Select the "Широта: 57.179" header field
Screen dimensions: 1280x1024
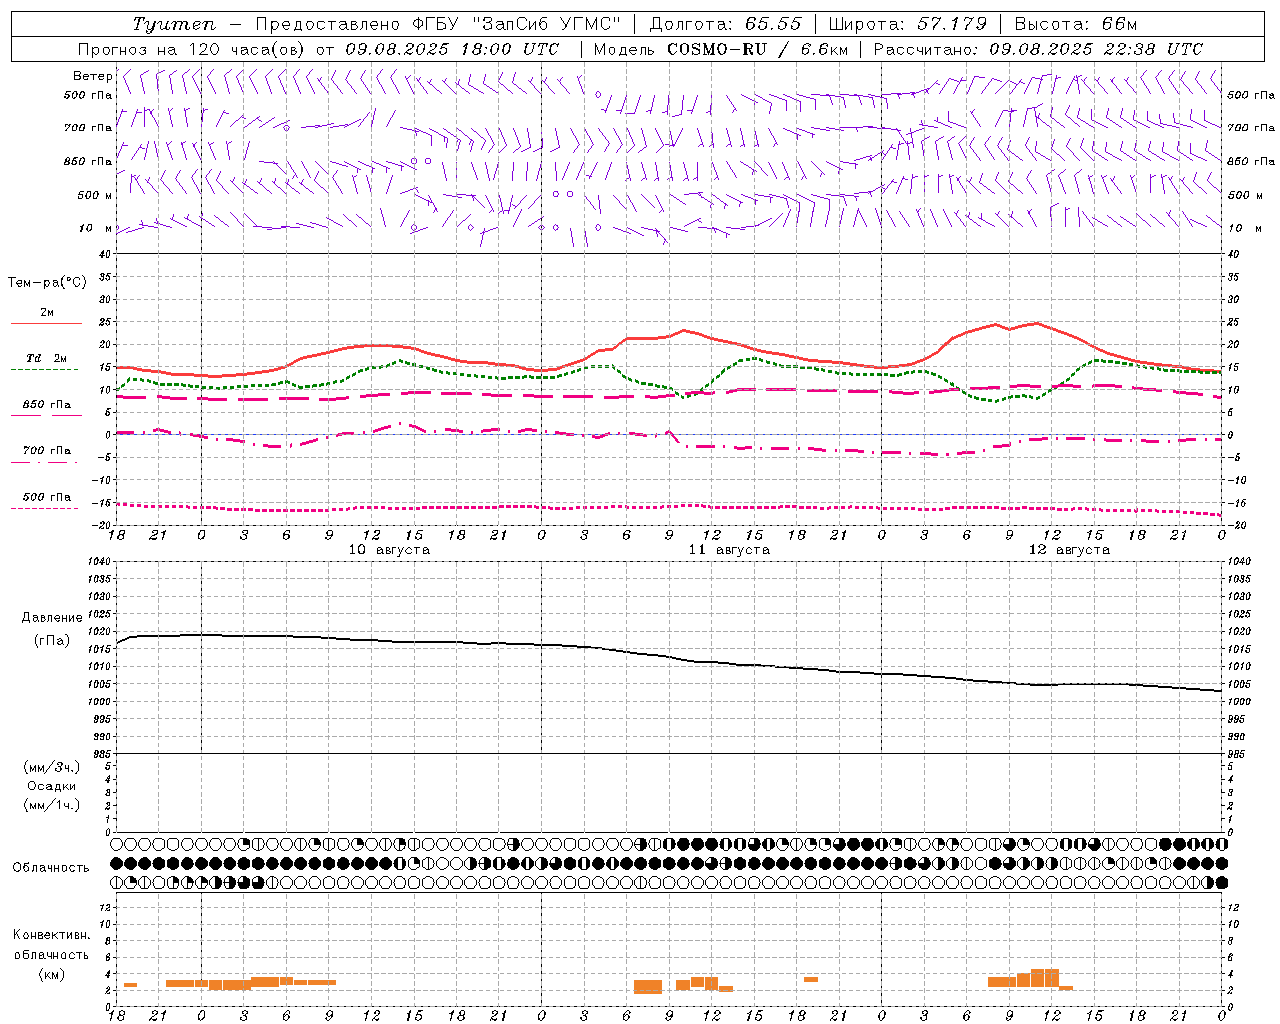coord(908,24)
